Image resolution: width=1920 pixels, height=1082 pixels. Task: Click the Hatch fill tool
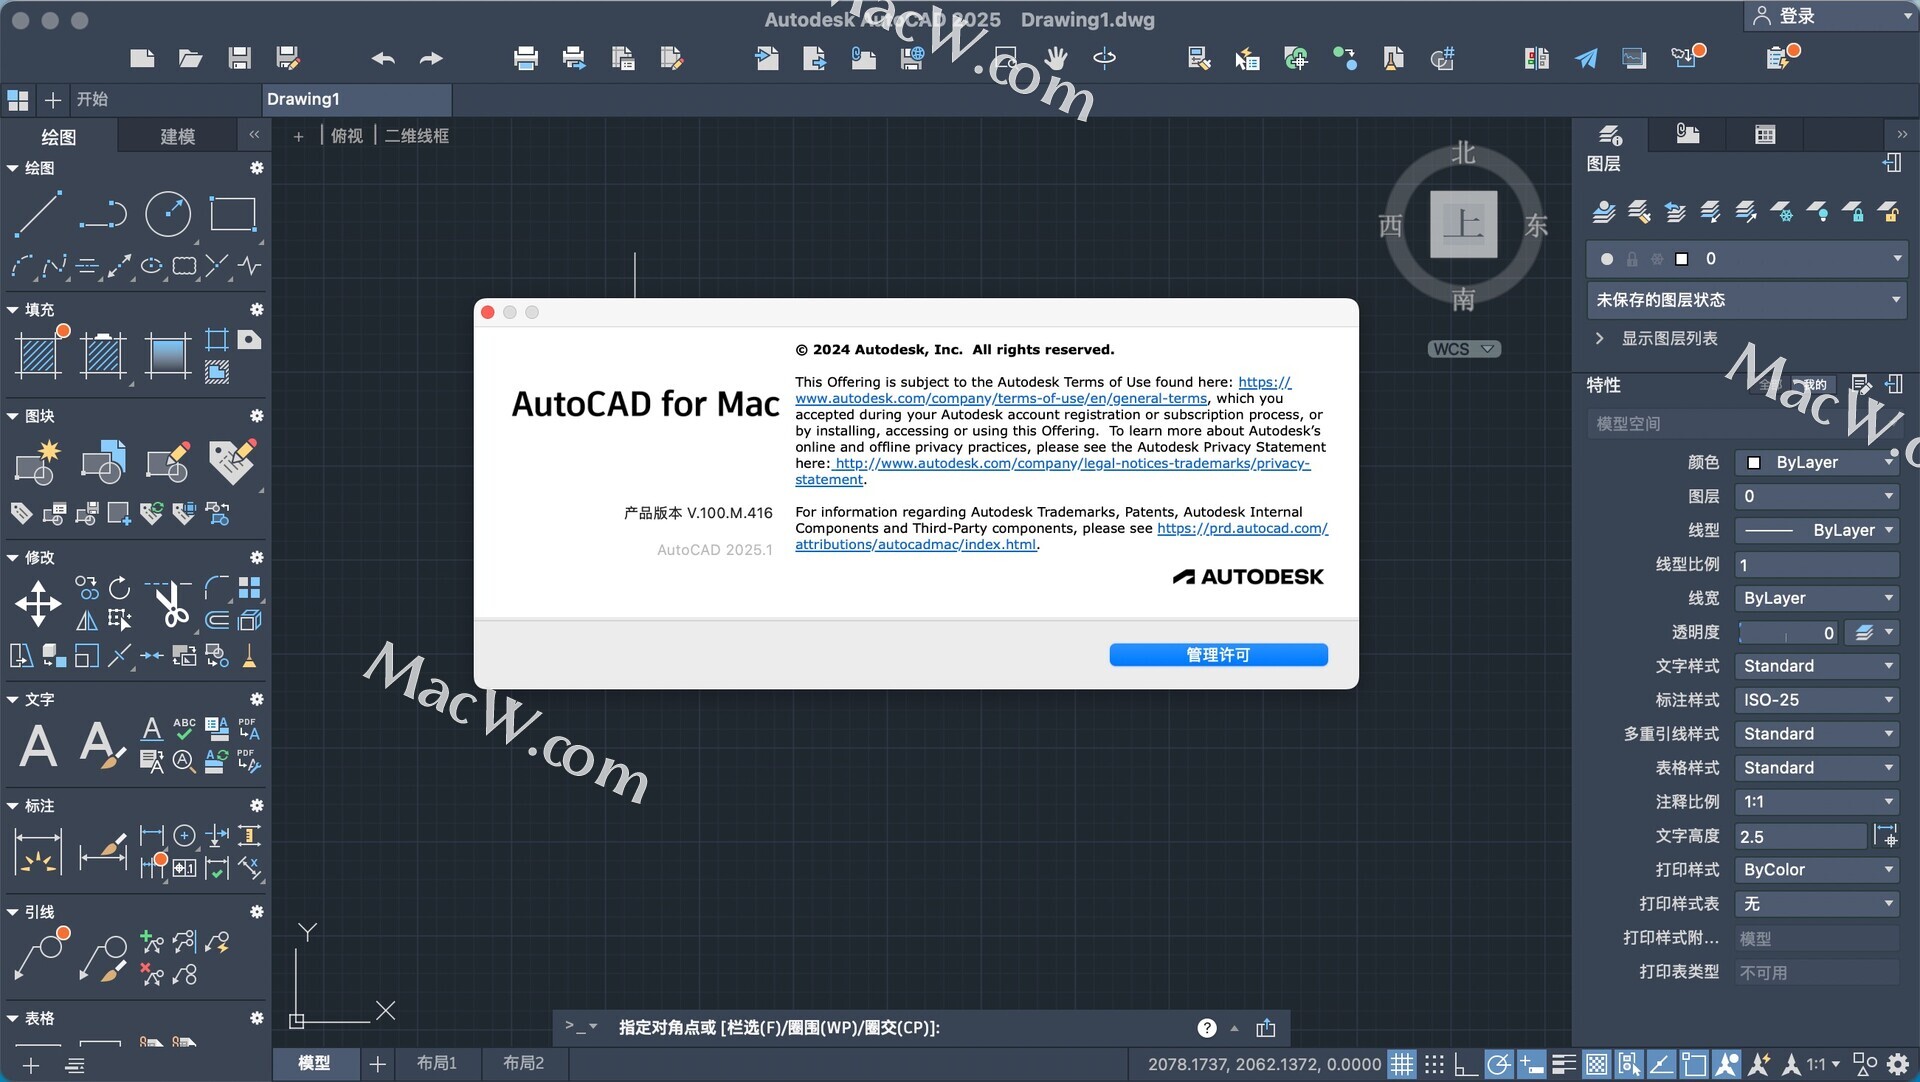40,354
